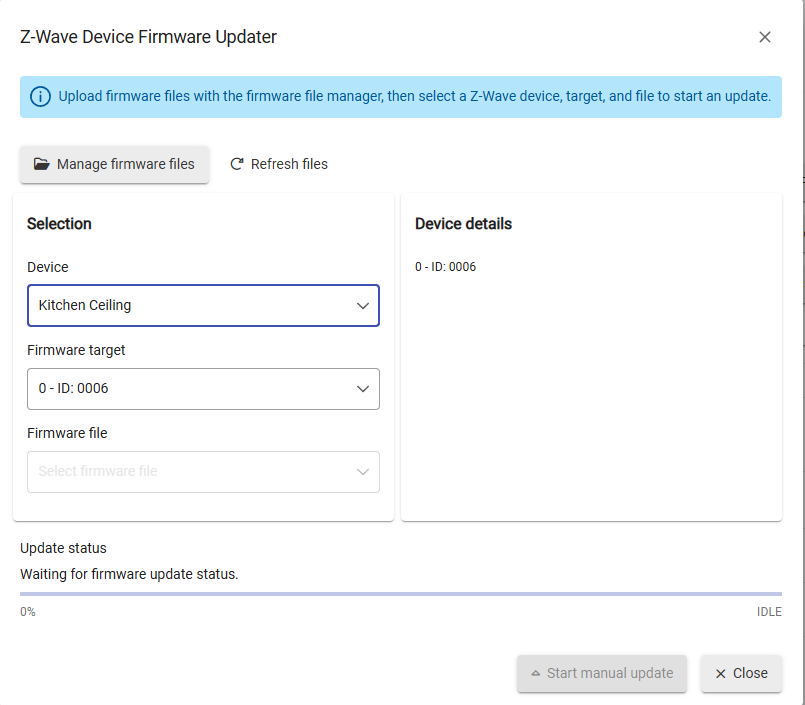Click the firmware update progress bar

click(x=401, y=594)
